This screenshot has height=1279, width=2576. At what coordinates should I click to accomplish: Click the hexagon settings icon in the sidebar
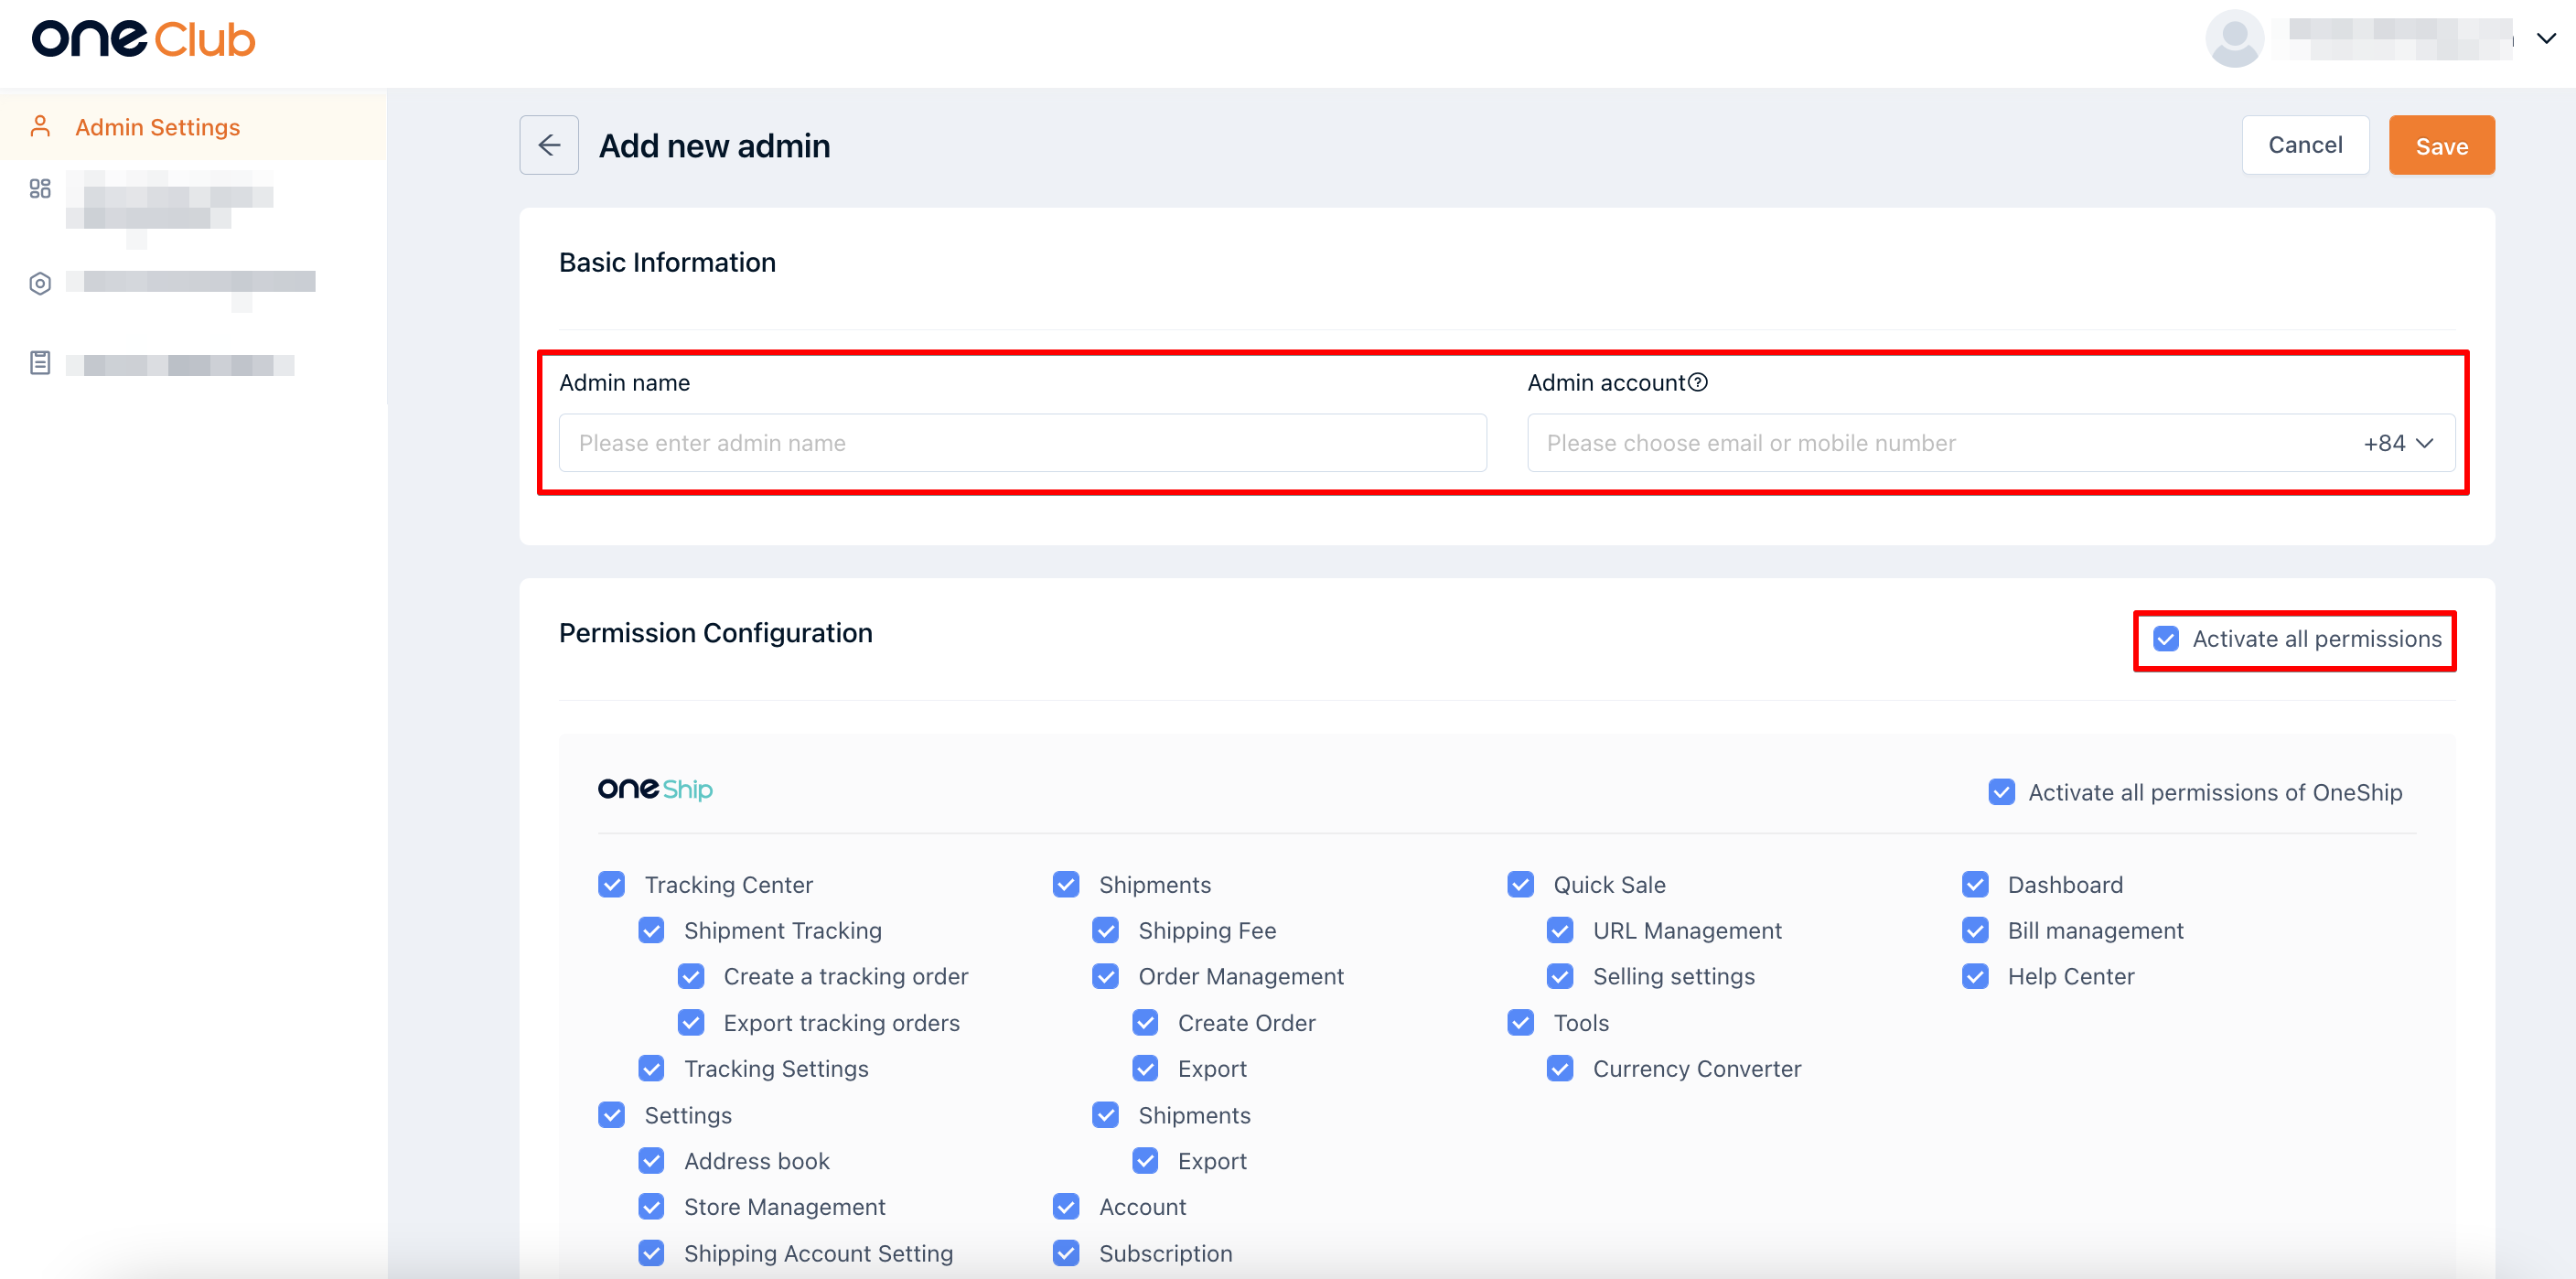[x=40, y=283]
